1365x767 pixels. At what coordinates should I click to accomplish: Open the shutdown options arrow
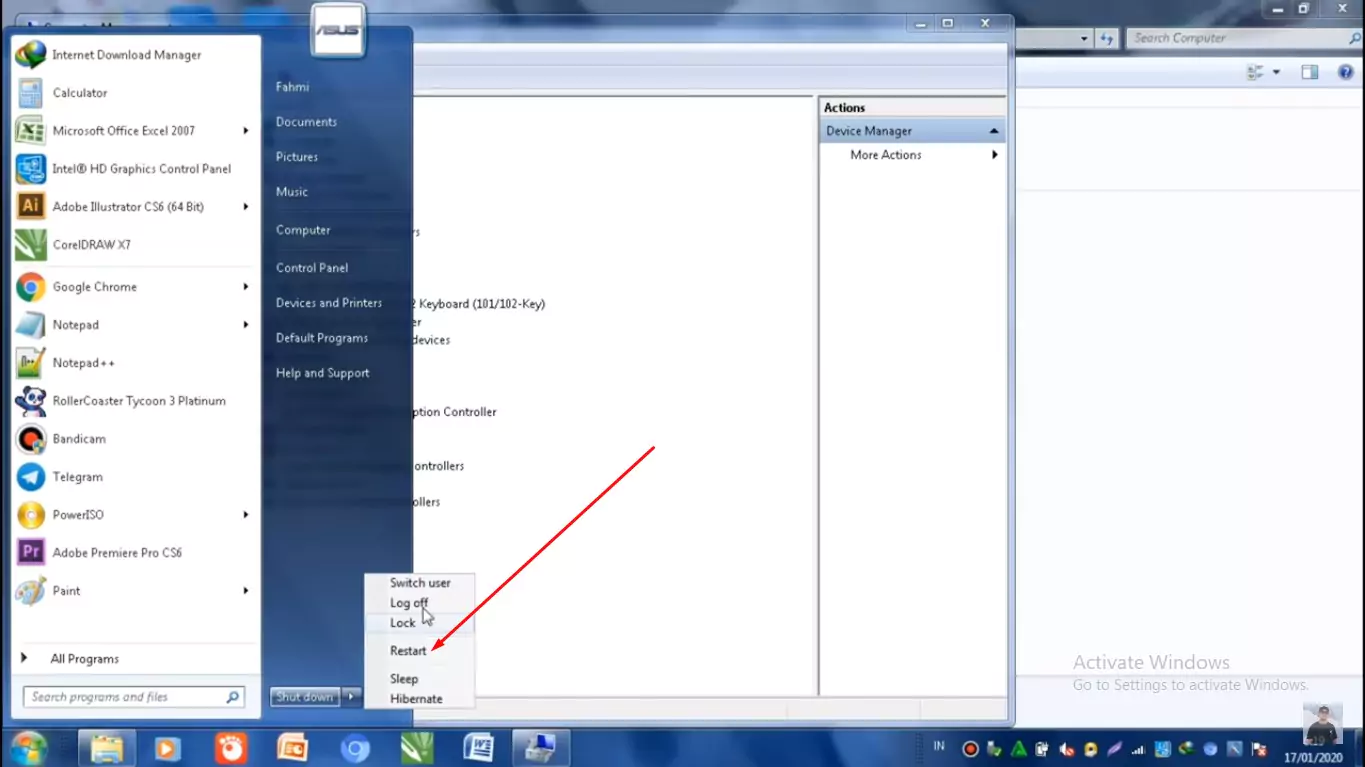tap(352, 697)
